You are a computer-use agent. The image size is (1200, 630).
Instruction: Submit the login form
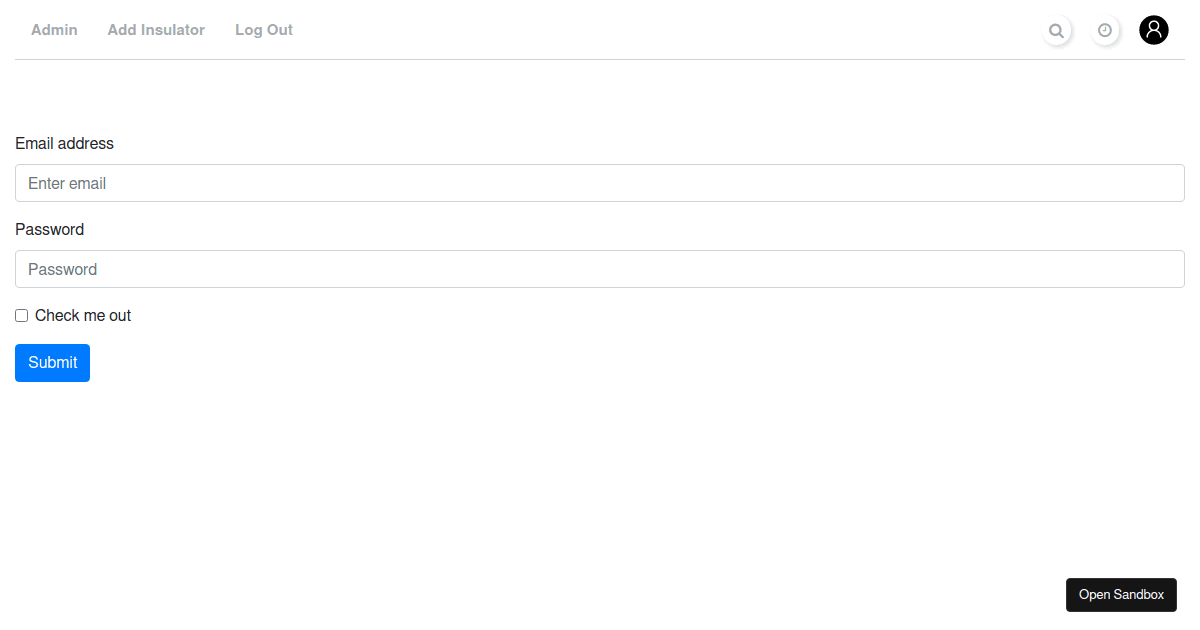(x=52, y=363)
